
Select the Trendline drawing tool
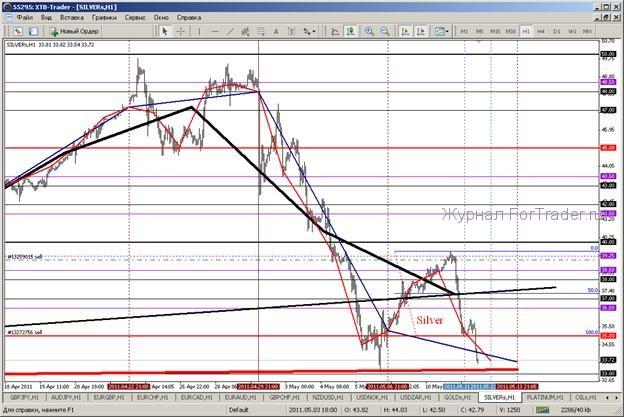point(230,31)
